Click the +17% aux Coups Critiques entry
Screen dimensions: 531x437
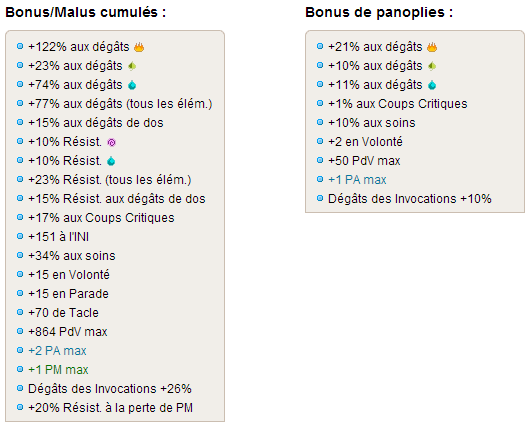coord(101,218)
